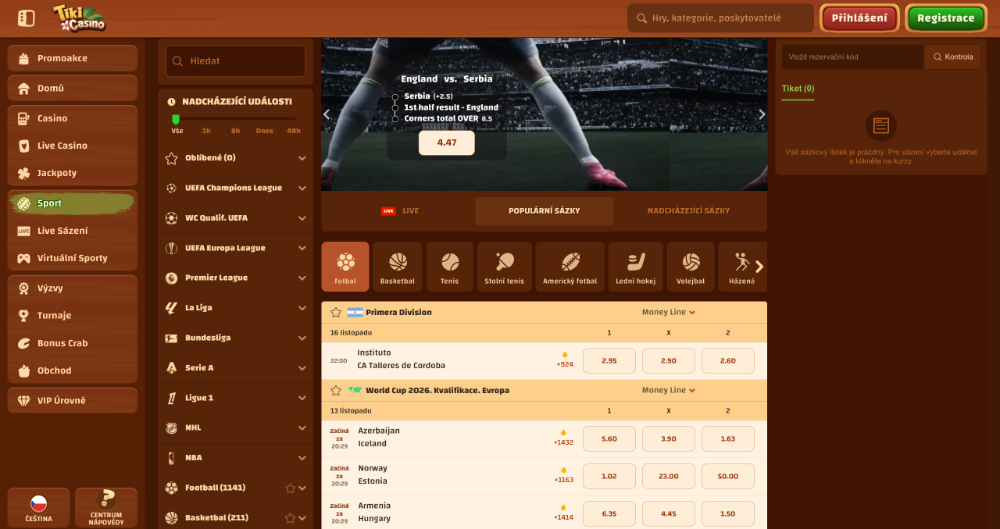The image size is (1000, 529).
Task: Pick draw odds 23.00 for Norway vs Estonia
Action: point(668,477)
